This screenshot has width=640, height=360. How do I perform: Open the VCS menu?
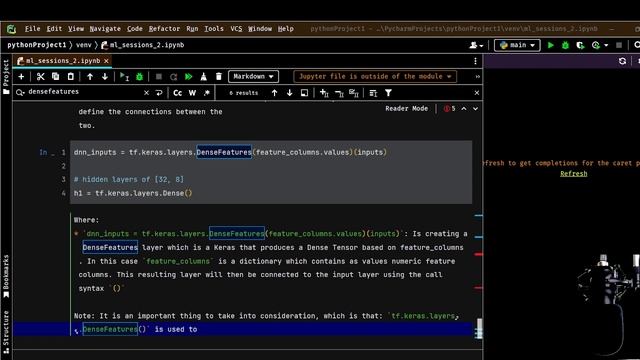pos(236,29)
